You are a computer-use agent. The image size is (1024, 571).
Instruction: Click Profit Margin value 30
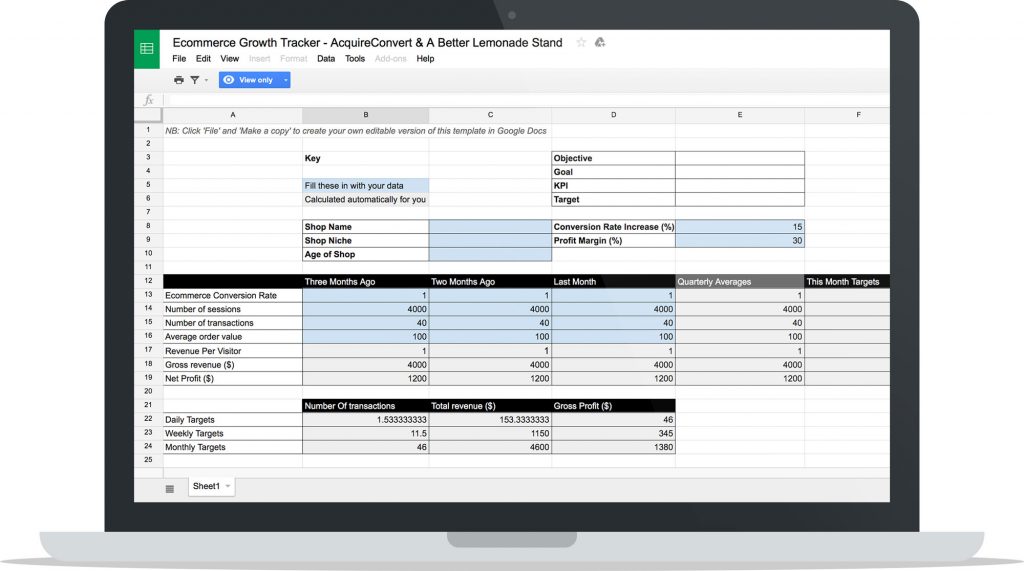[740, 240]
